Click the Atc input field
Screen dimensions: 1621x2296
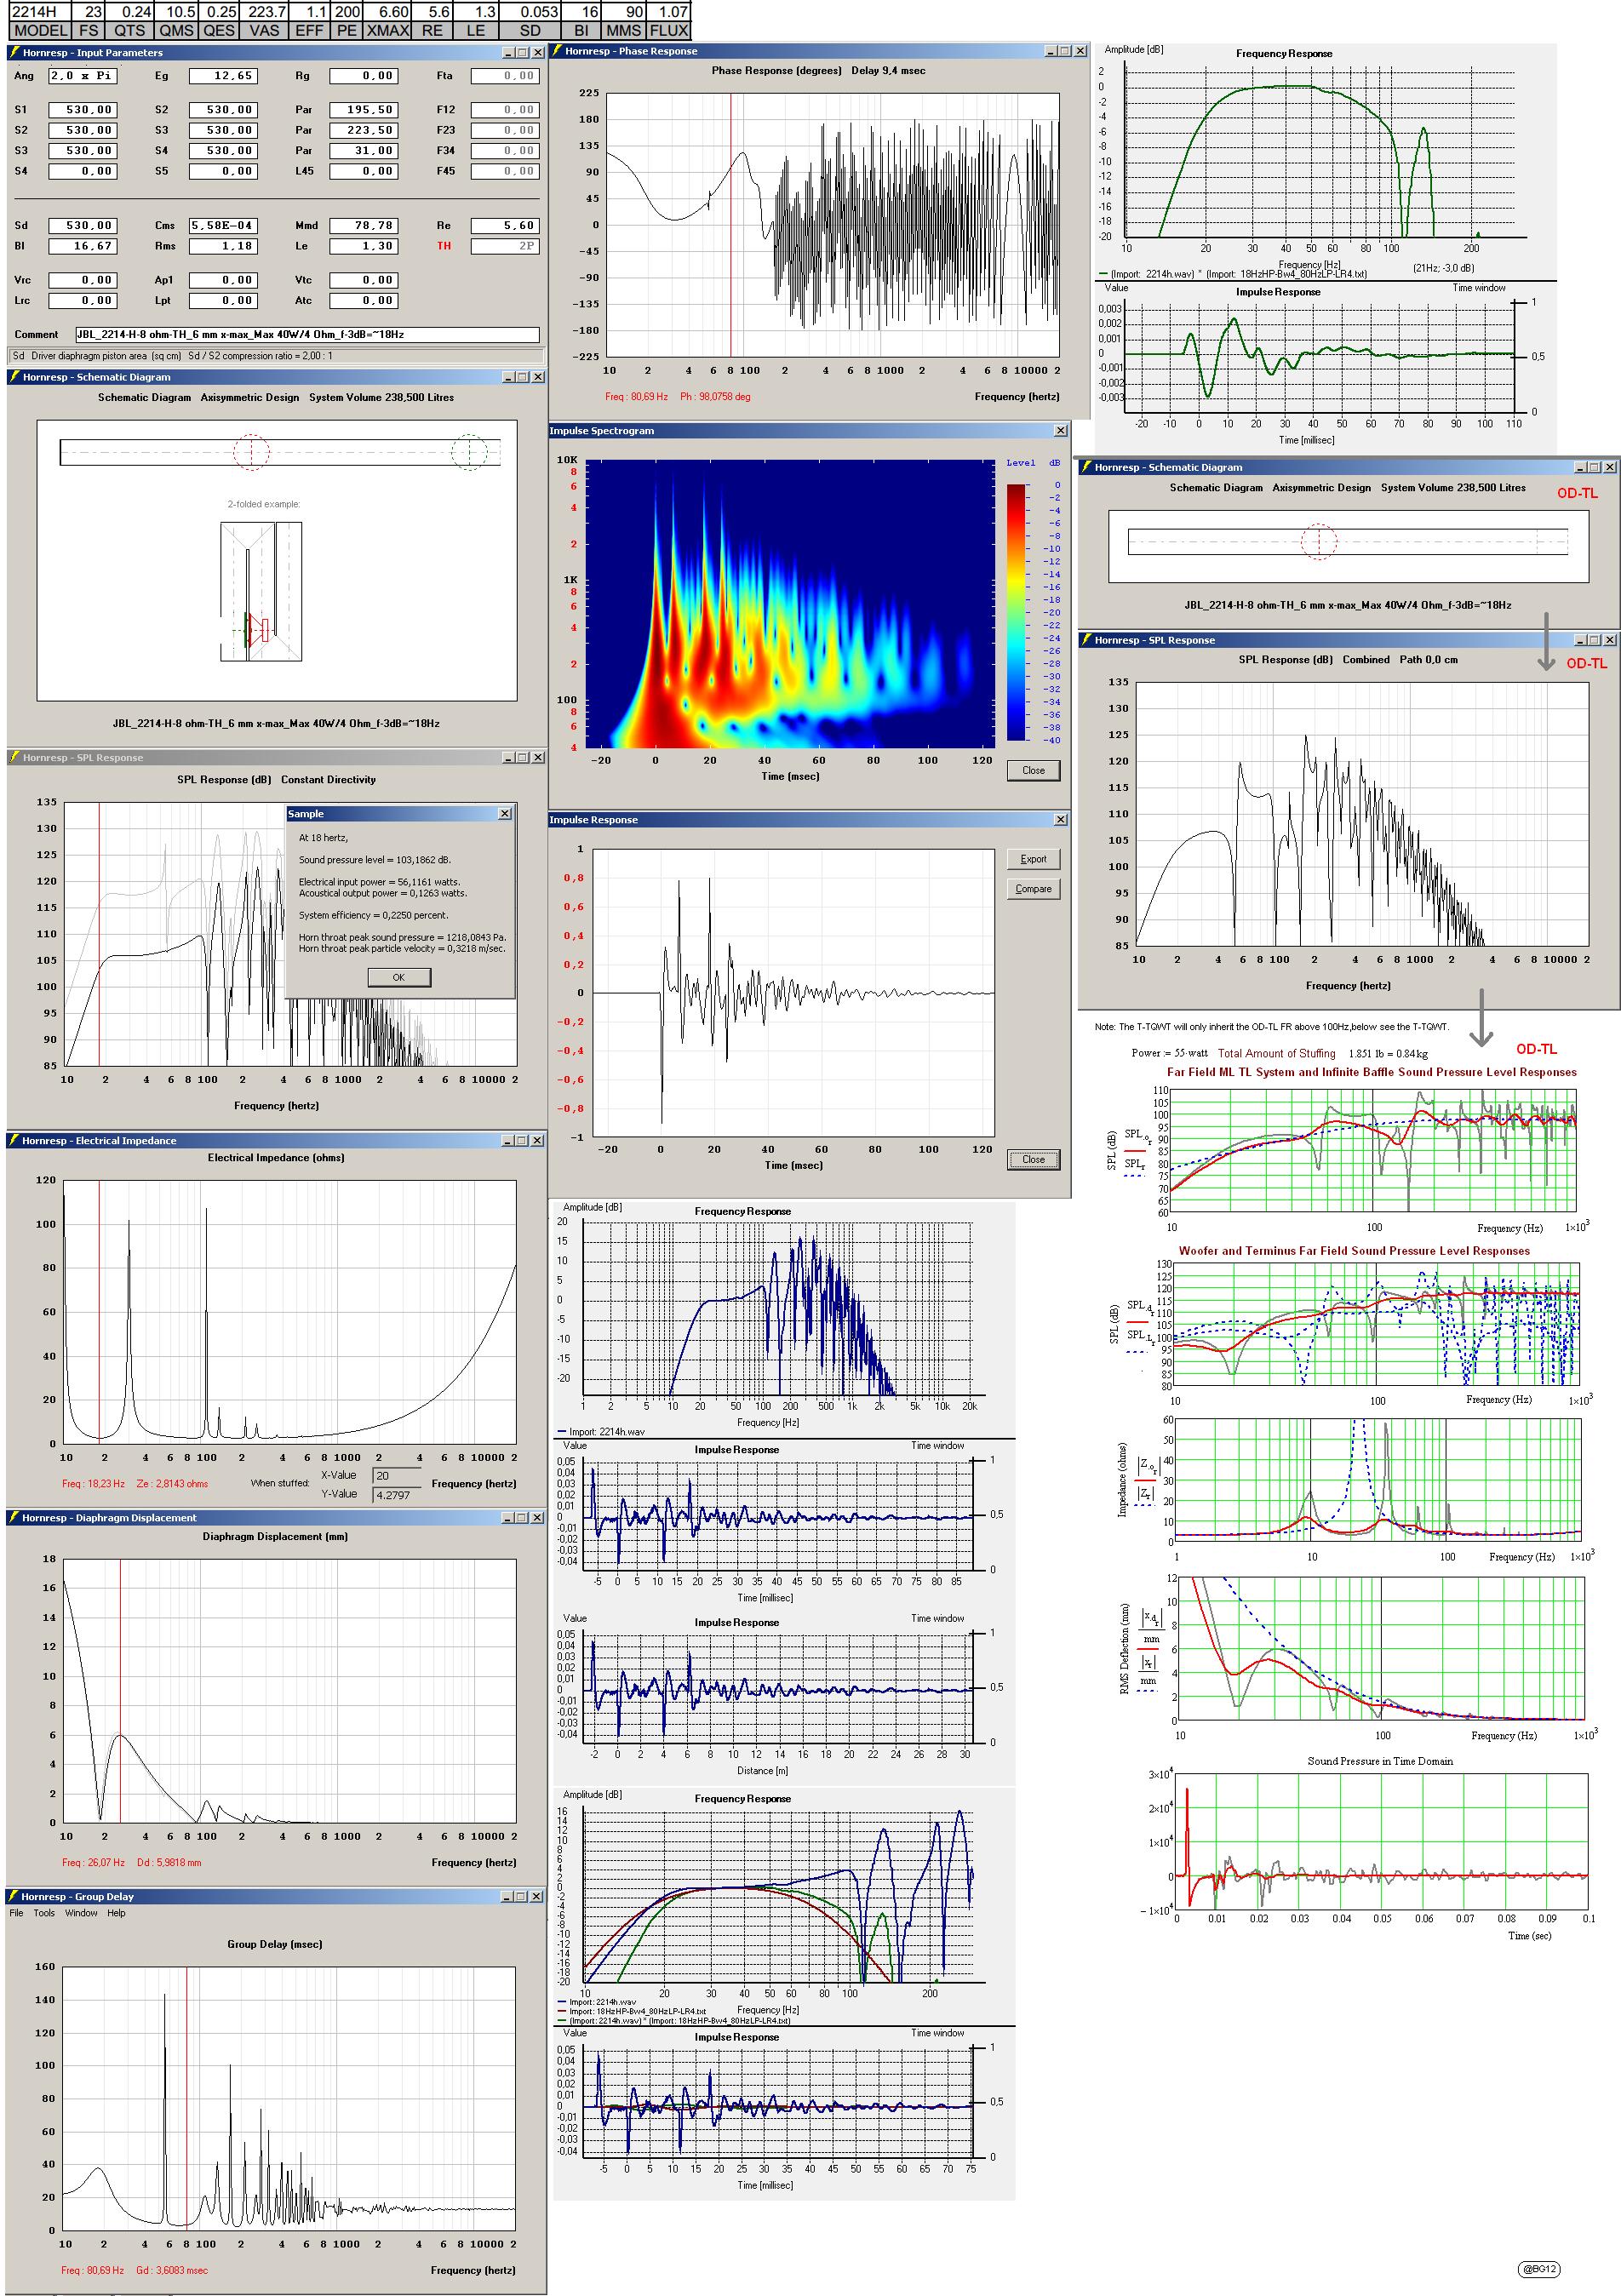point(364,300)
